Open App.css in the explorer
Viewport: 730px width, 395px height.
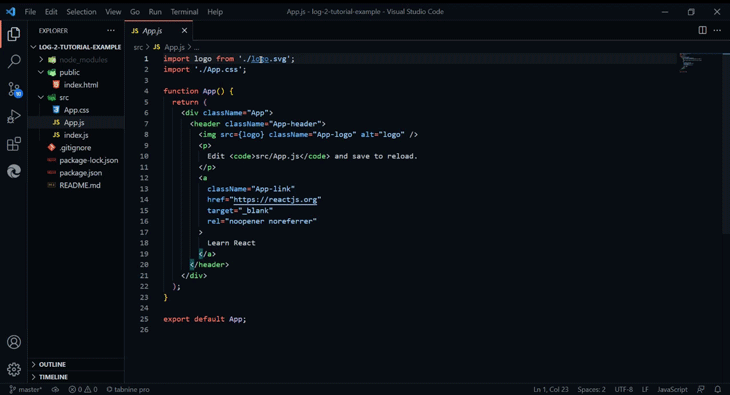[76, 110]
